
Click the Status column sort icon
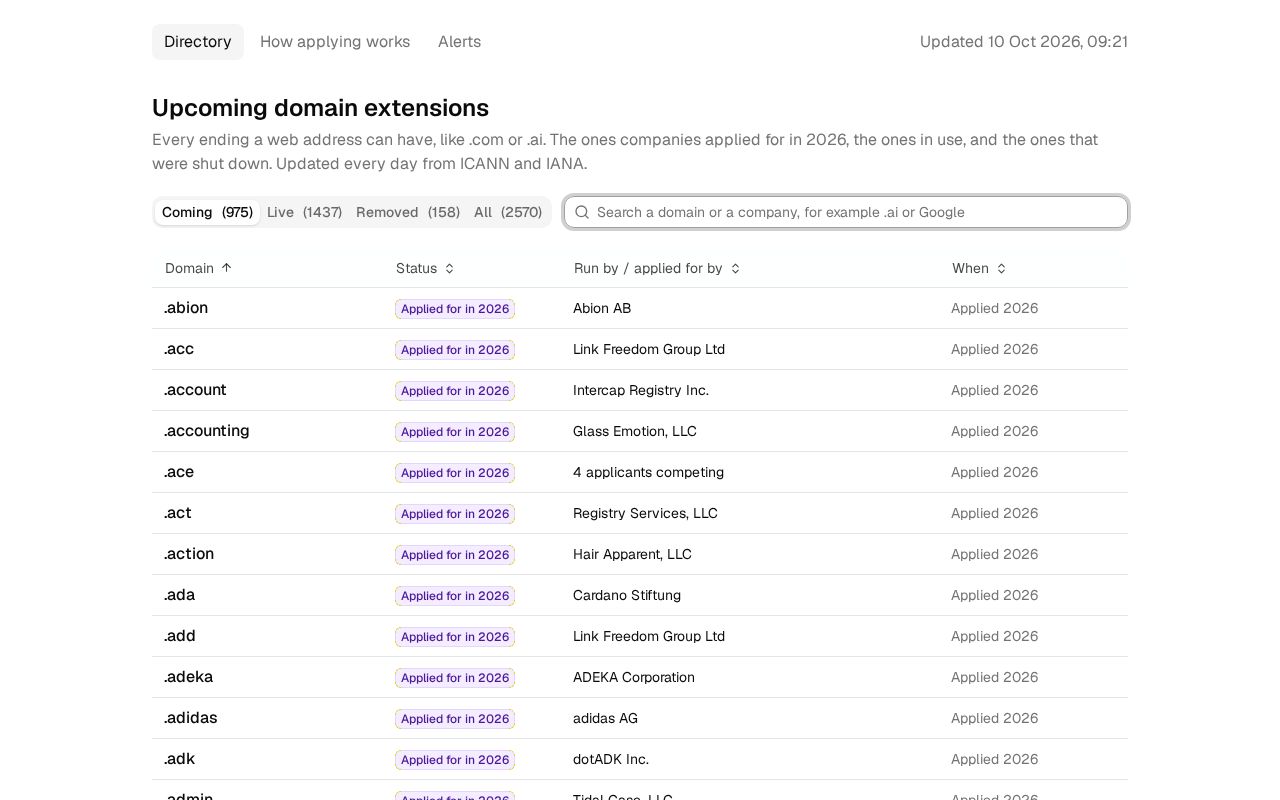(x=449, y=268)
